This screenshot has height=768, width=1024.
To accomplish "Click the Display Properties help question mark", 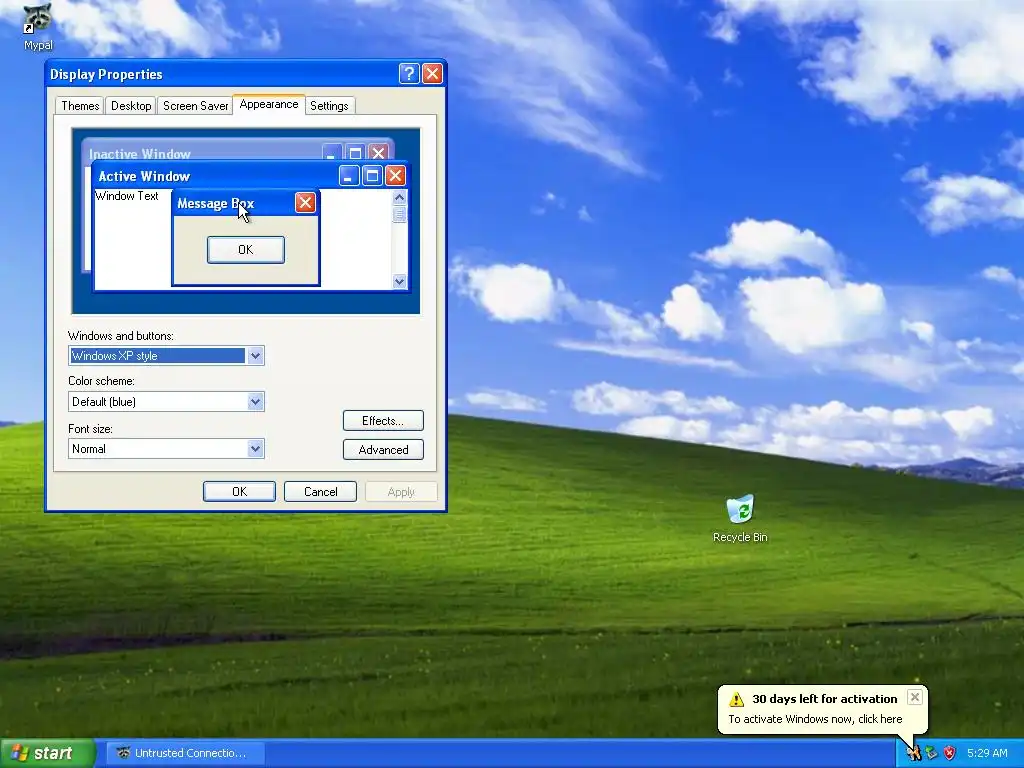I will coord(409,74).
